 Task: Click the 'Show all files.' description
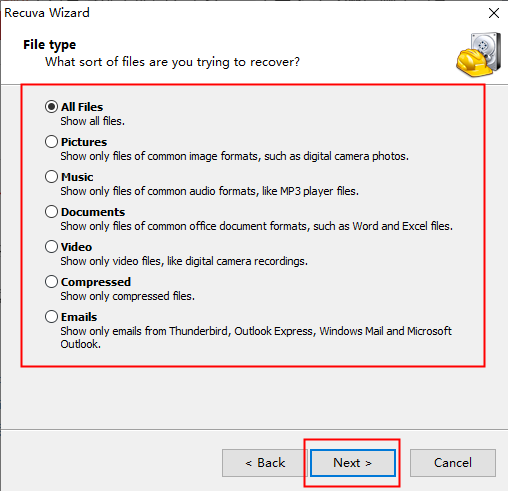[x=93, y=121]
